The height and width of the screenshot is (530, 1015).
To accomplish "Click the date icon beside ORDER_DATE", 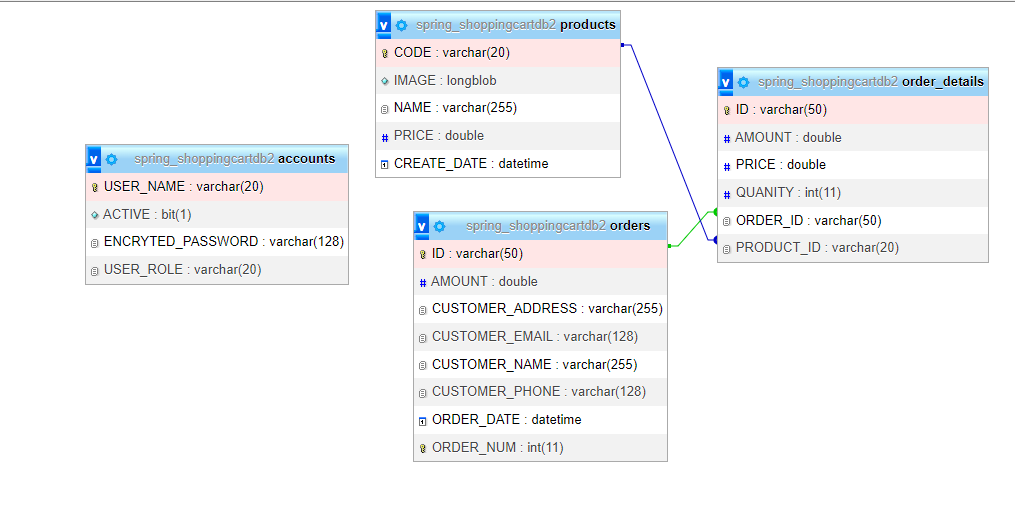I will 423,421.
